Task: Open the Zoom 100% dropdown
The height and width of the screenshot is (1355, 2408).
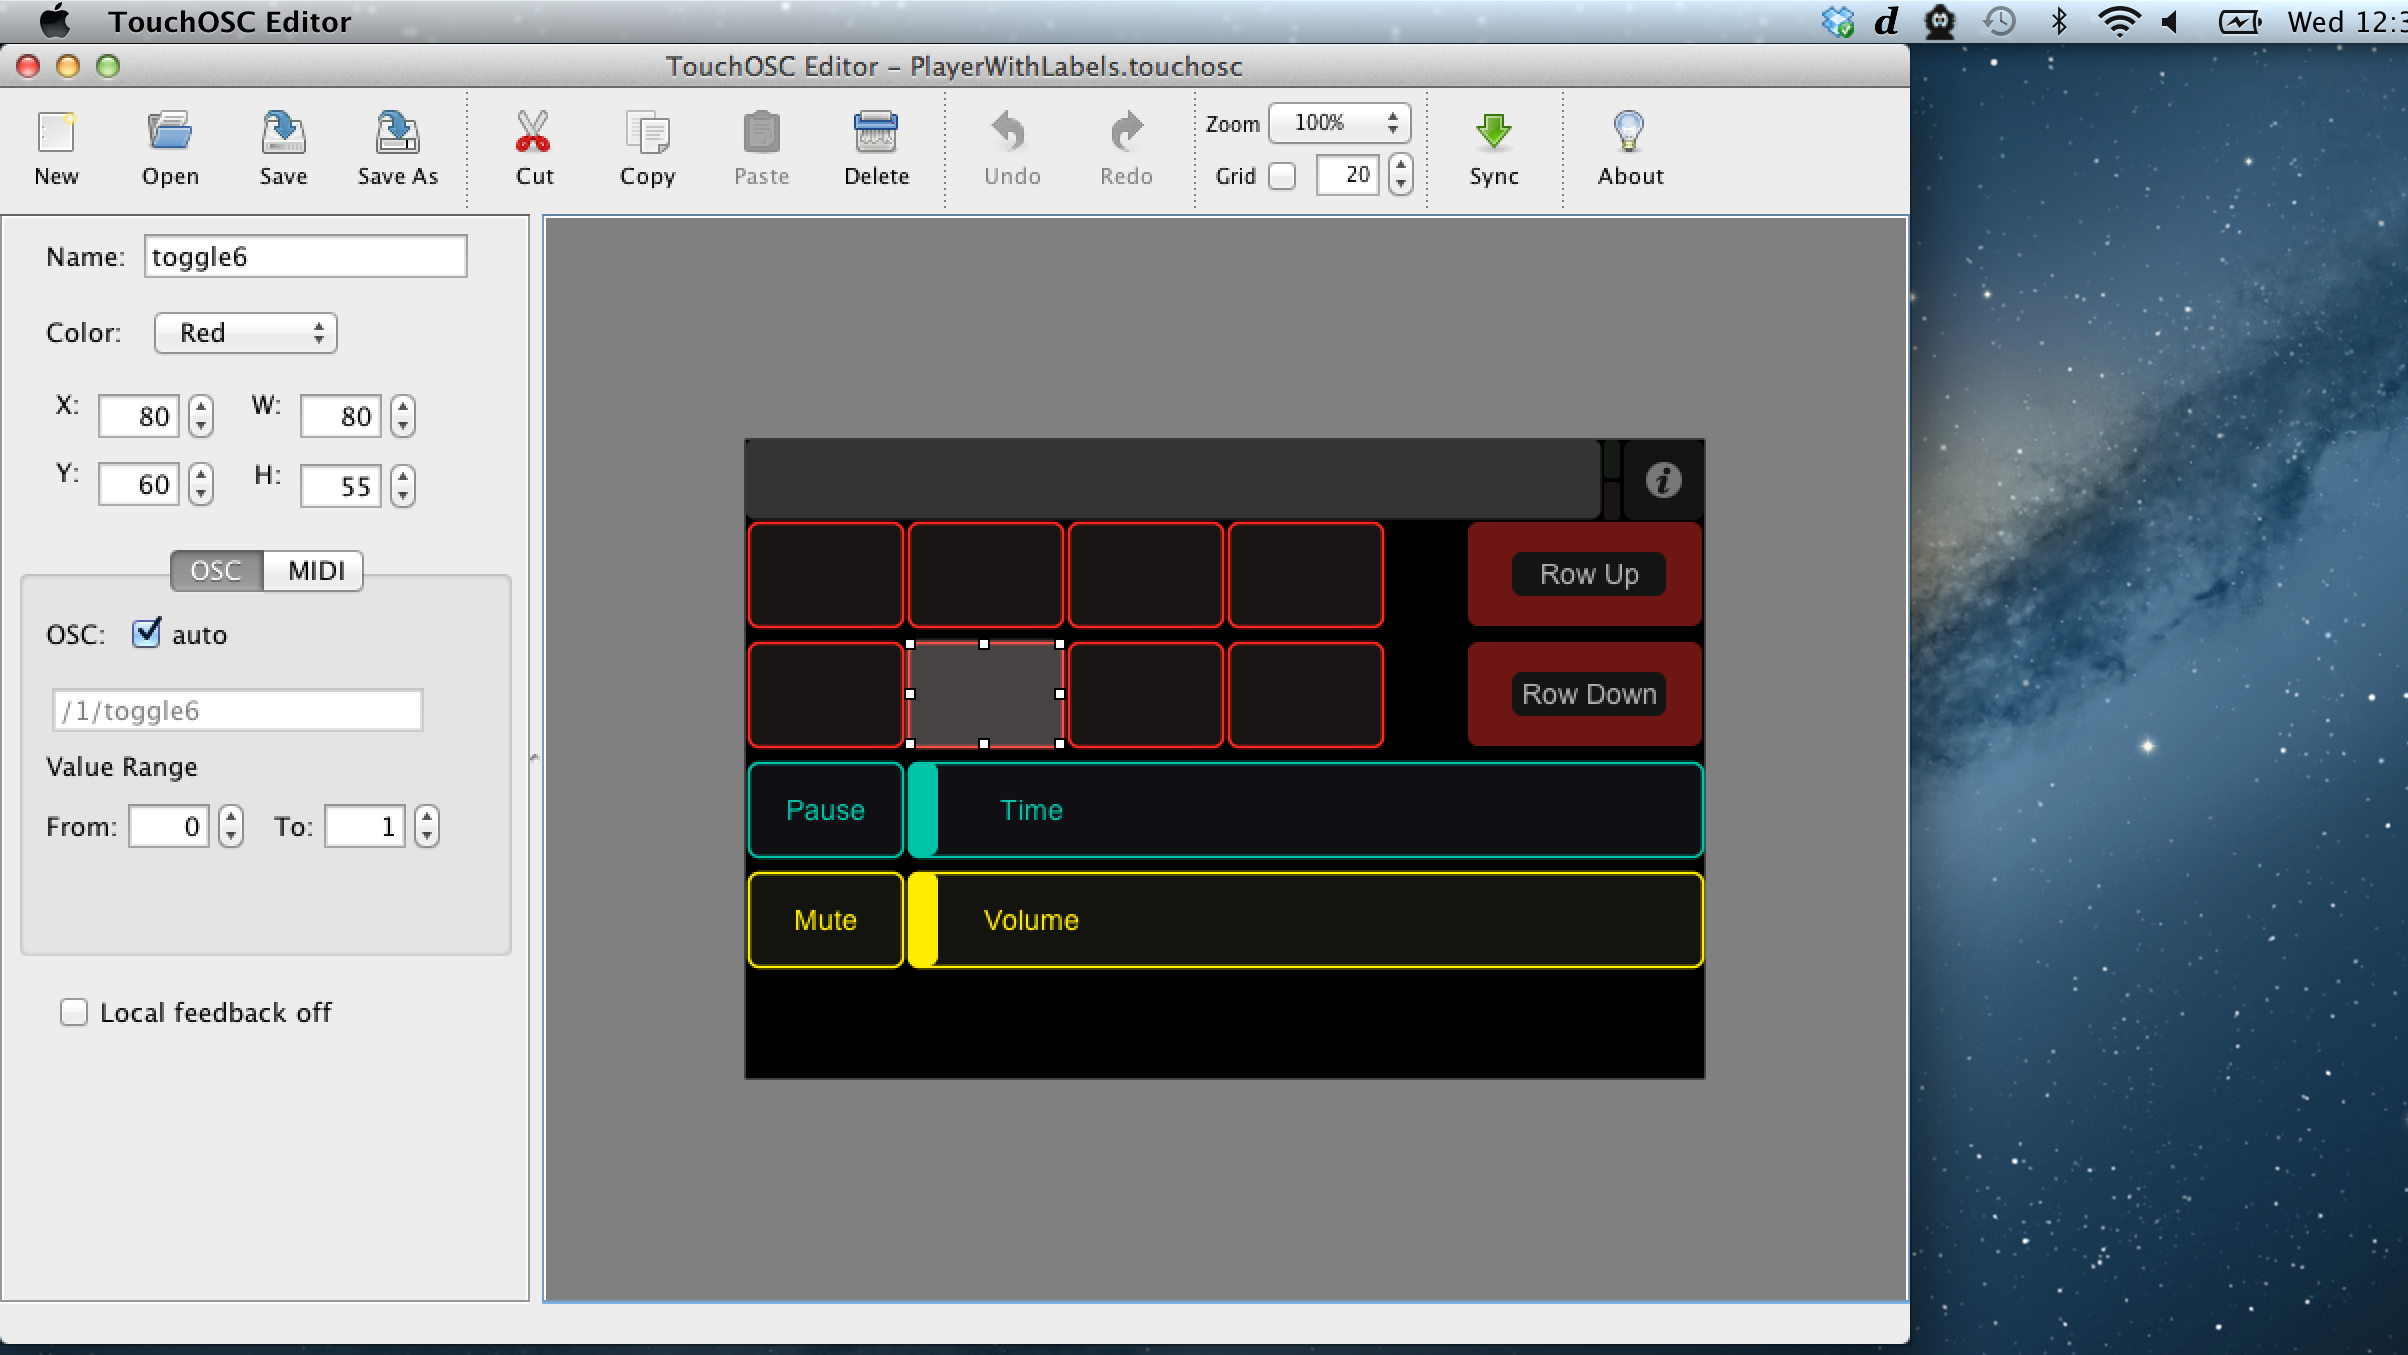Action: (1340, 123)
